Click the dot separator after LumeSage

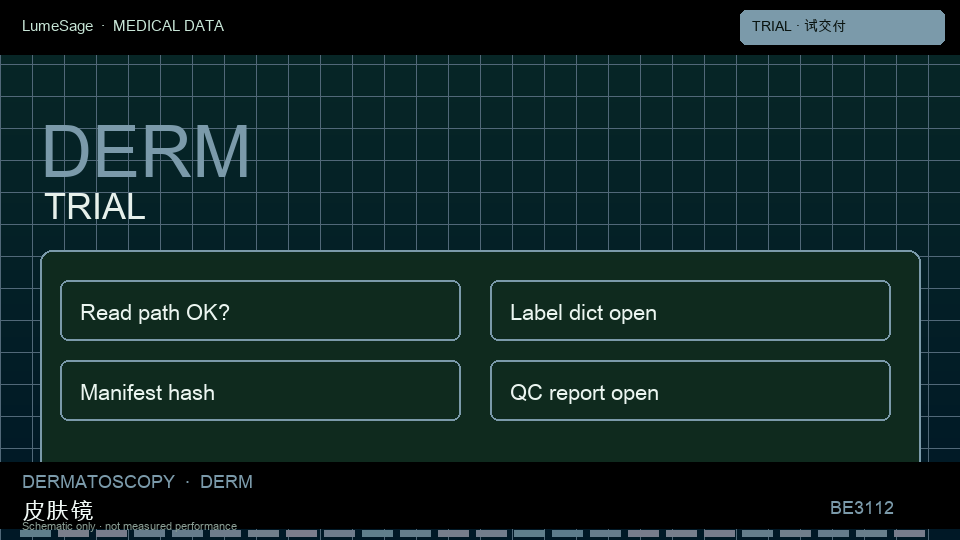click(103, 26)
